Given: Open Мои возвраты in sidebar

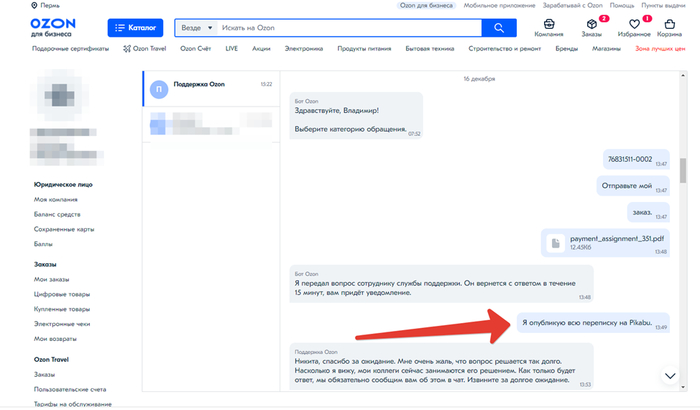Looking at the screenshot, I should [x=55, y=339].
